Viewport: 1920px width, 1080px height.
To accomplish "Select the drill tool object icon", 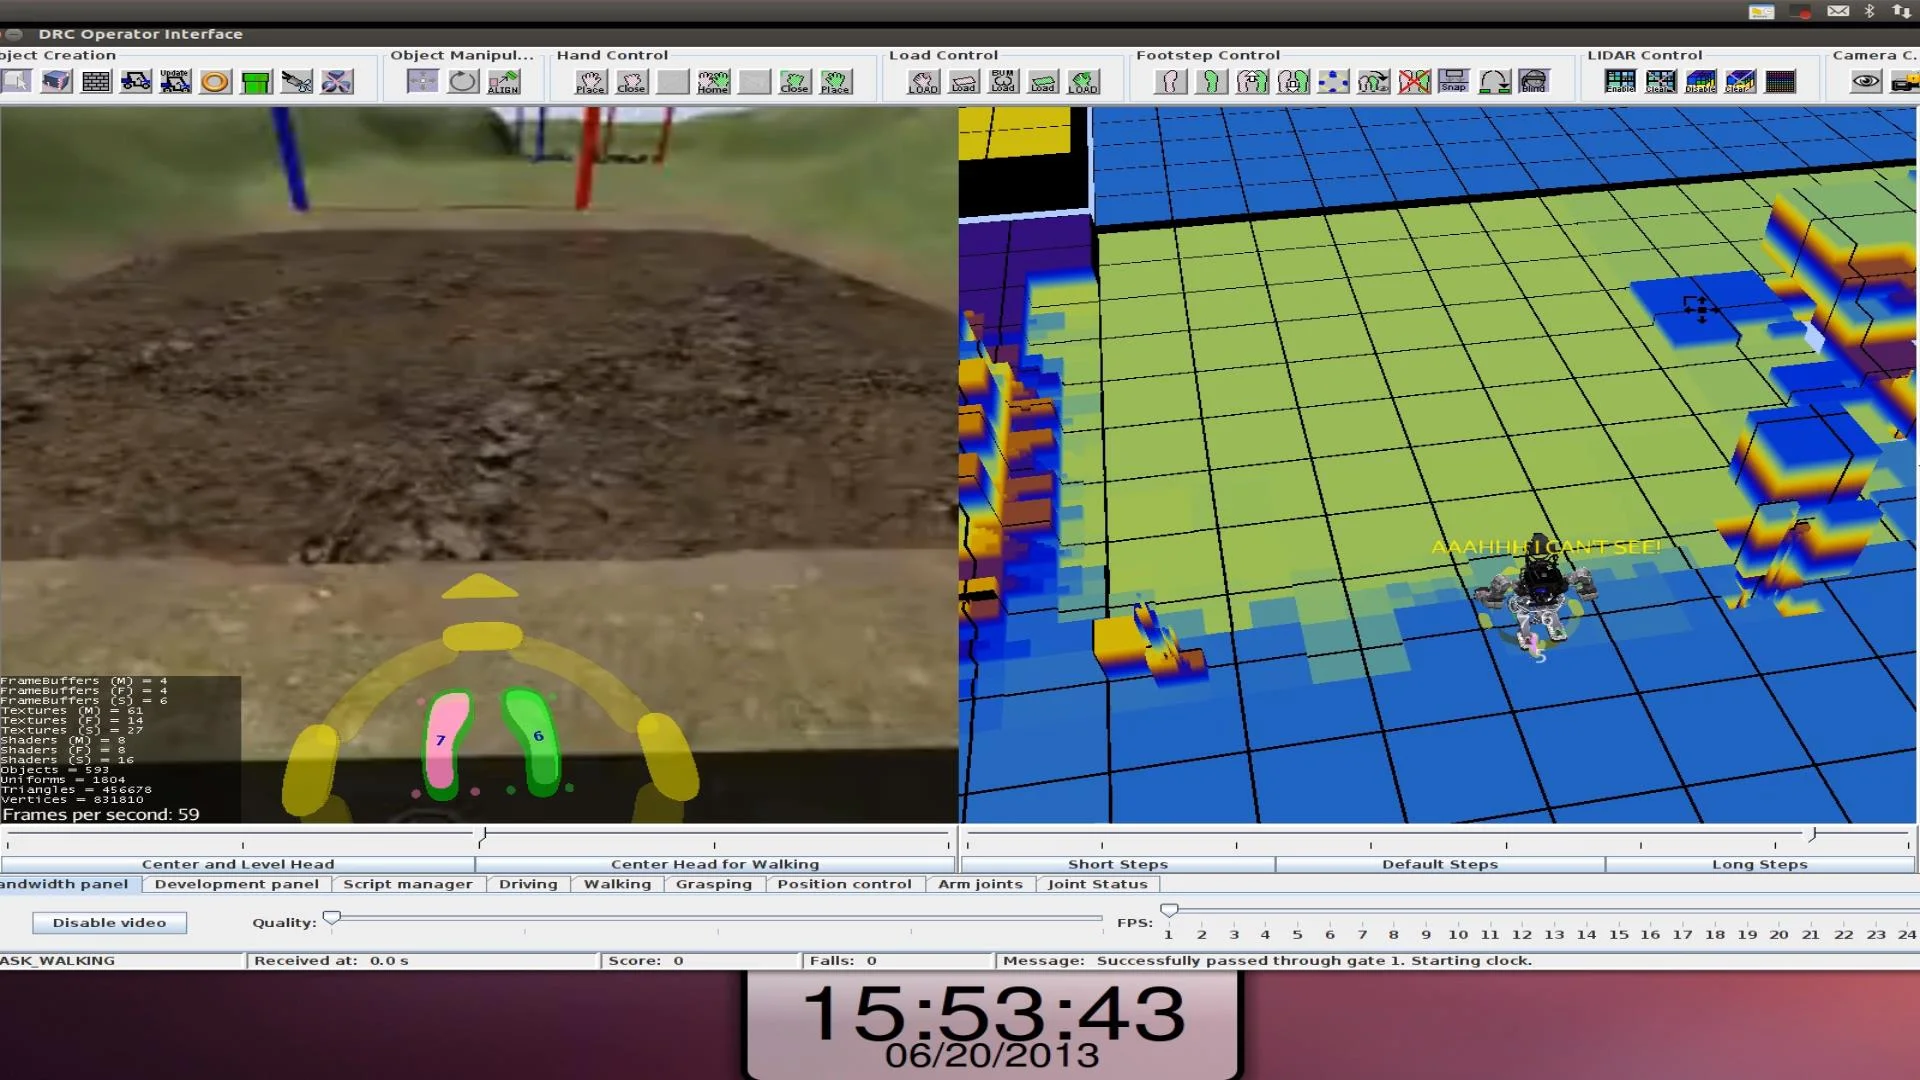I will click(296, 81).
